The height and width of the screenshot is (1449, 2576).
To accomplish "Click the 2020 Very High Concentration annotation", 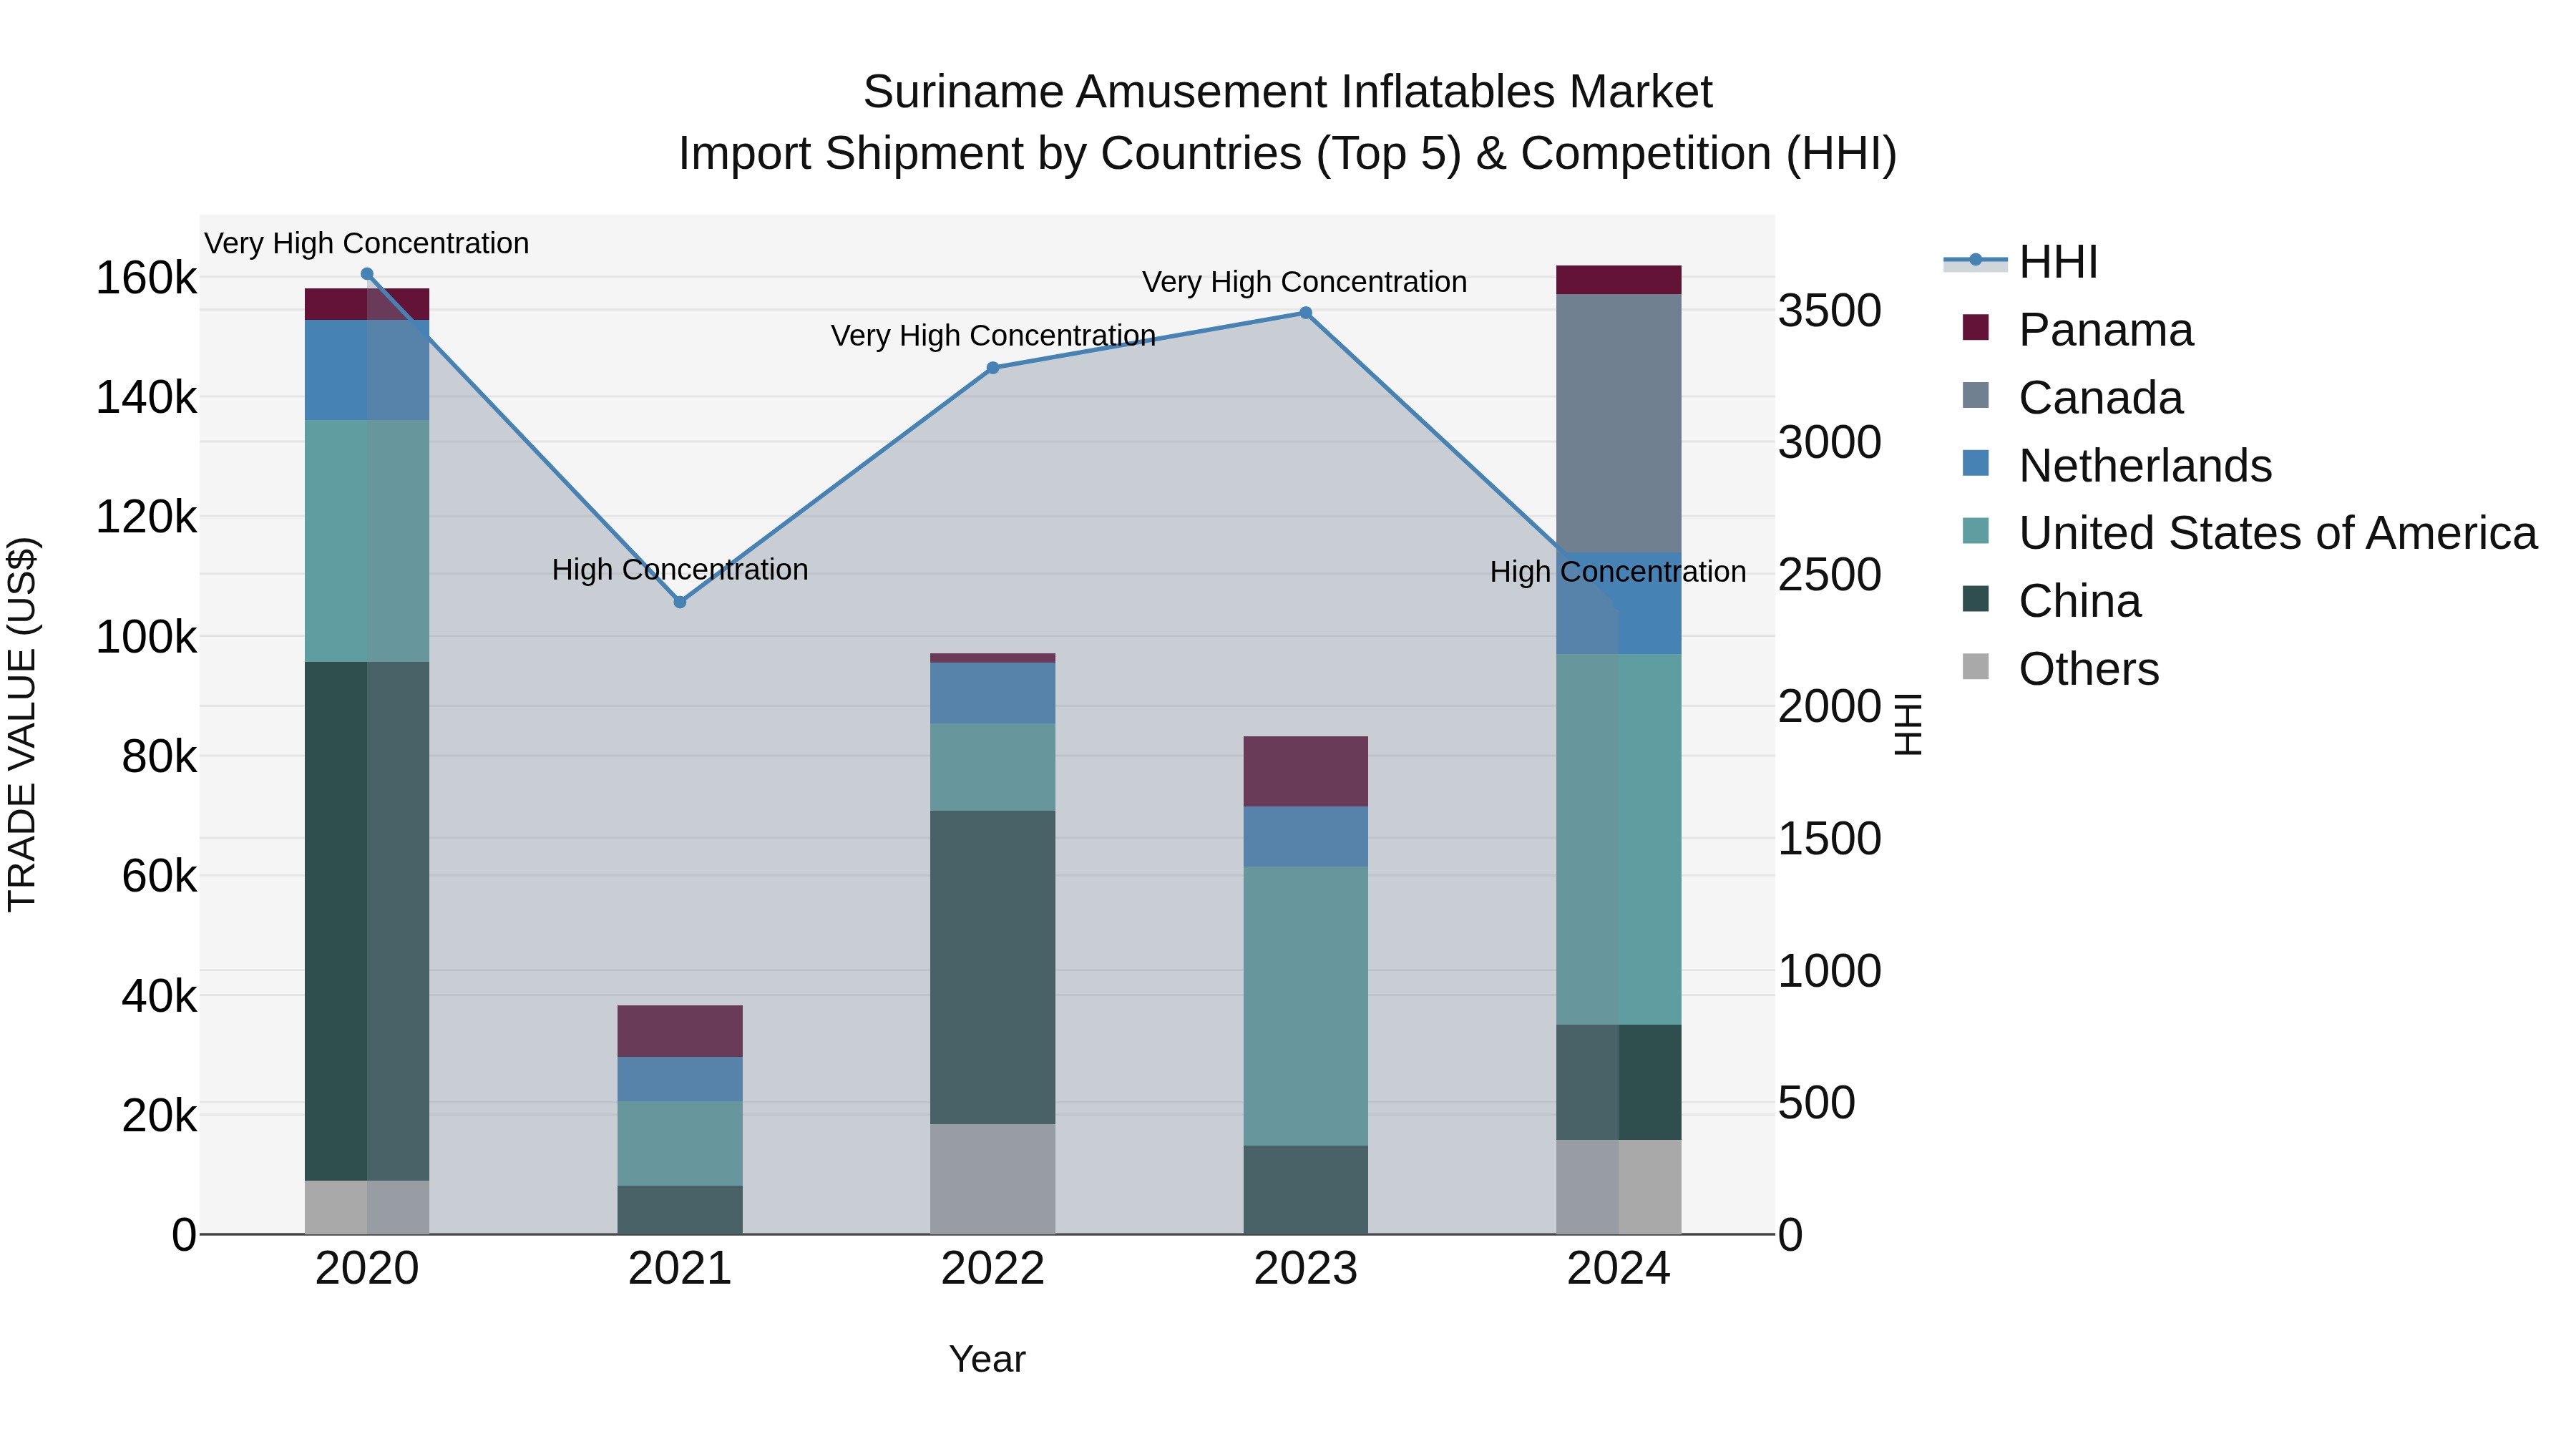I will (x=367, y=243).
